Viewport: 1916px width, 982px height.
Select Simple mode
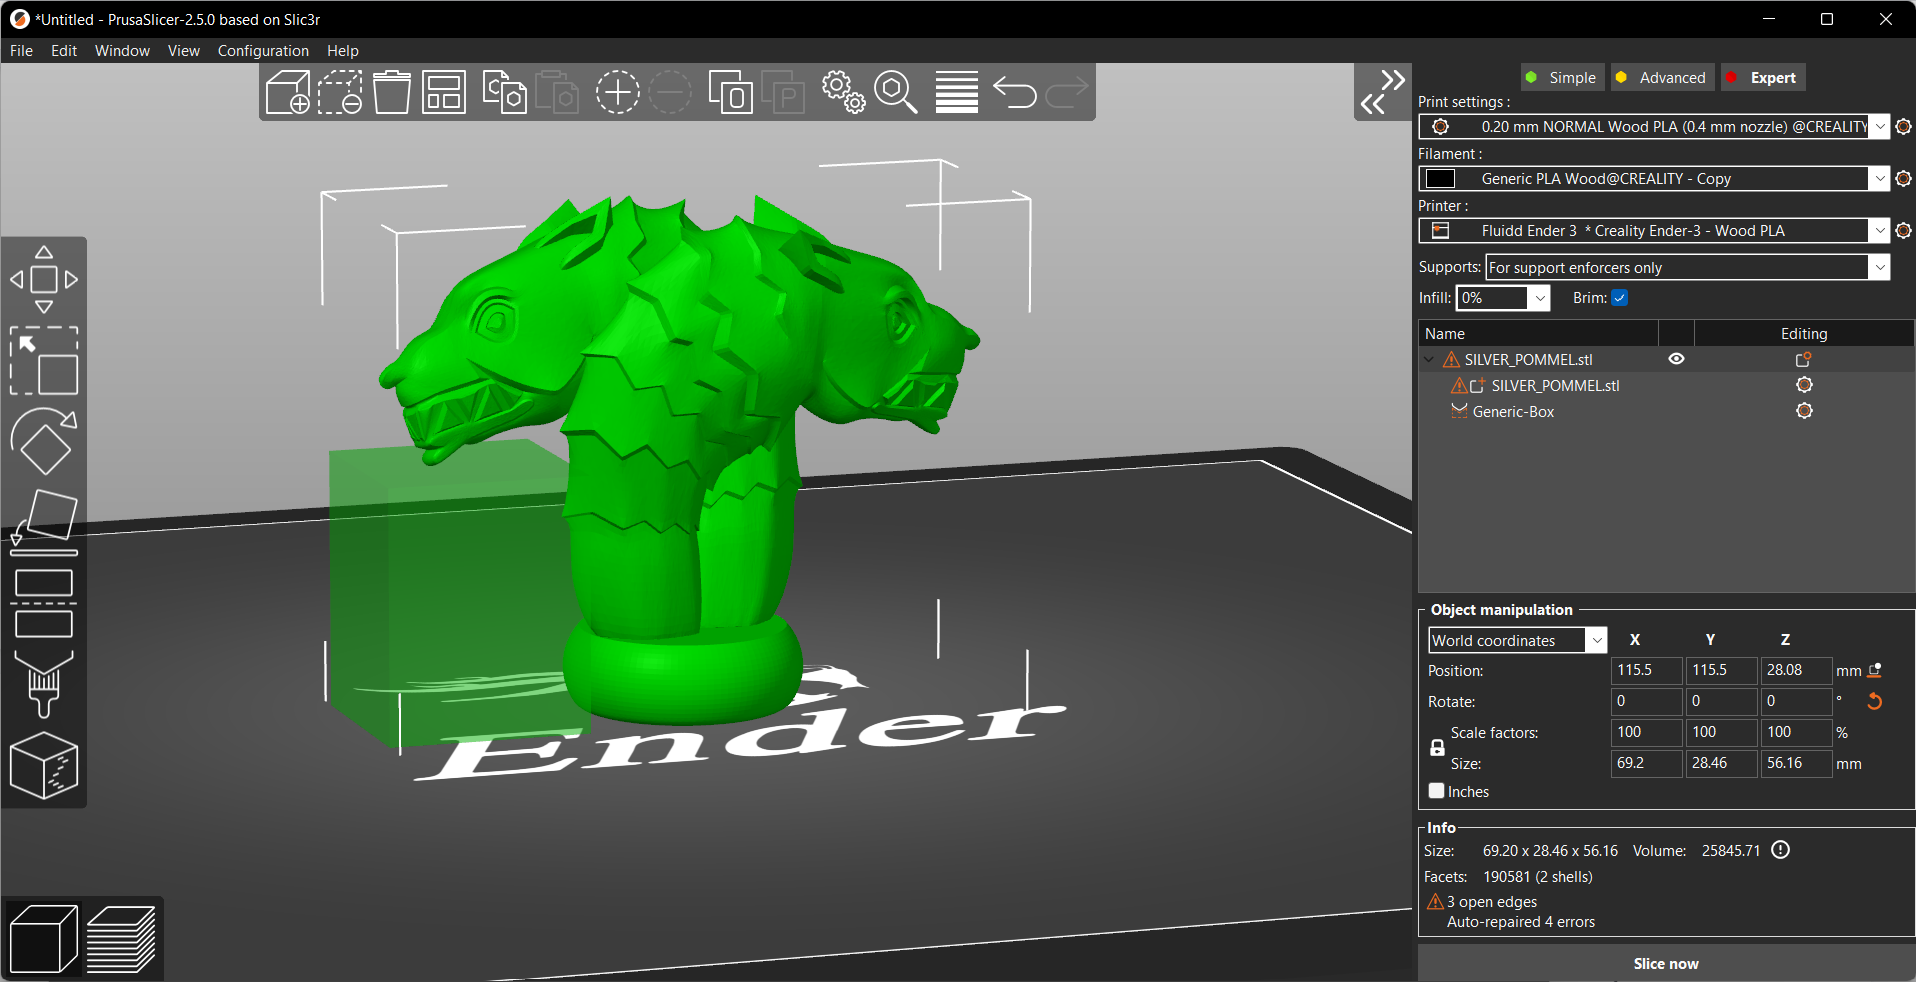click(1561, 78)
